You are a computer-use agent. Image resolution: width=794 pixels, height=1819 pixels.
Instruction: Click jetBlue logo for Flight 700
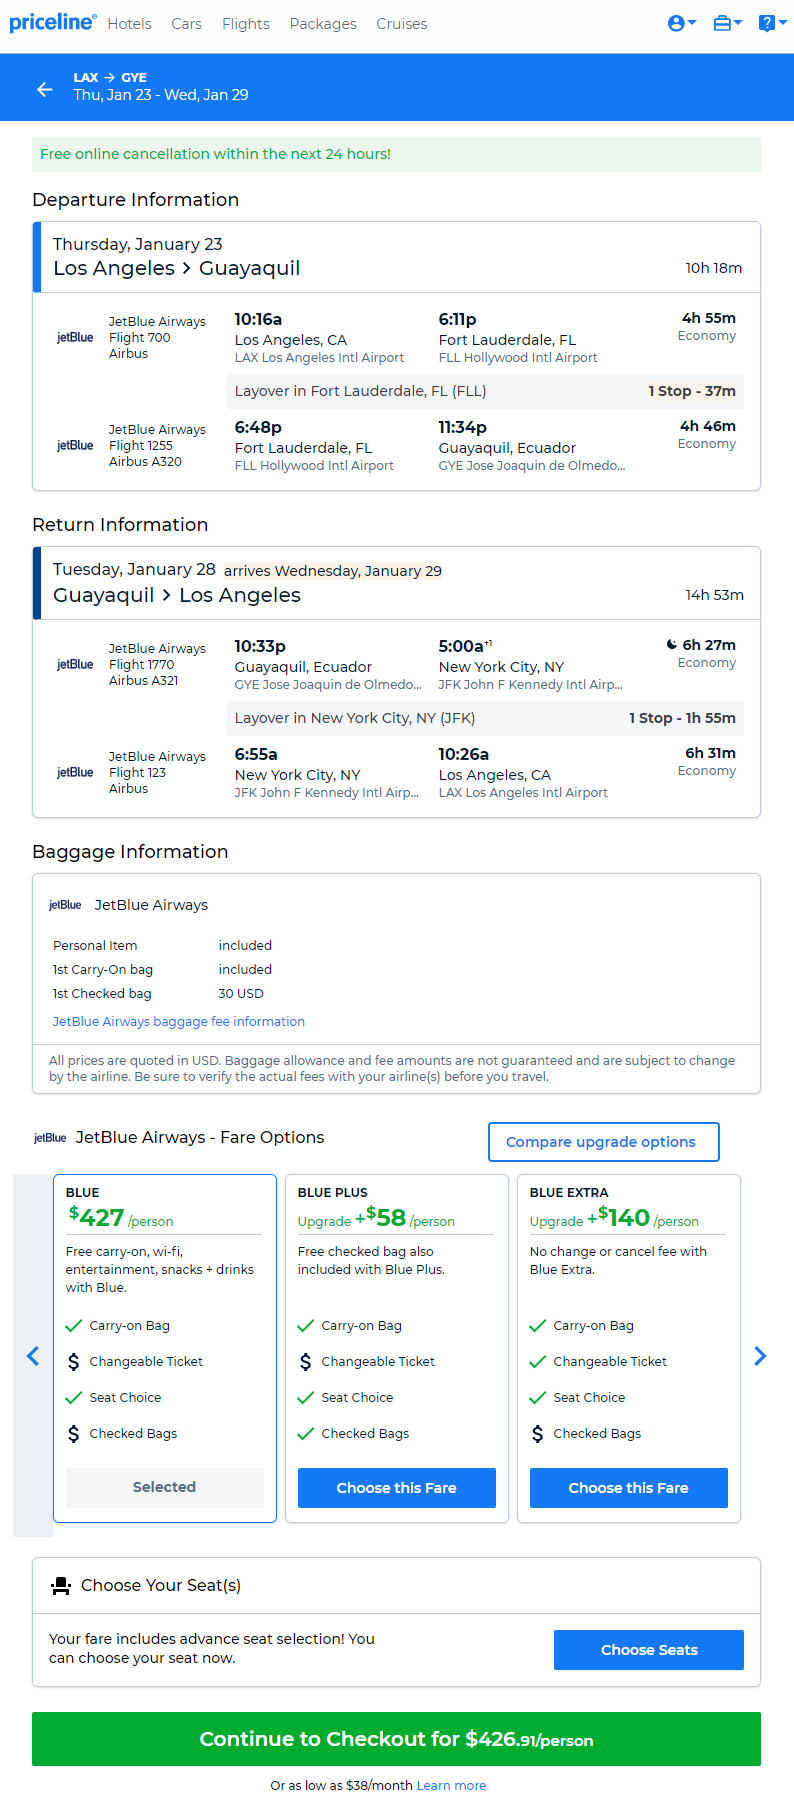pos(75,338)
